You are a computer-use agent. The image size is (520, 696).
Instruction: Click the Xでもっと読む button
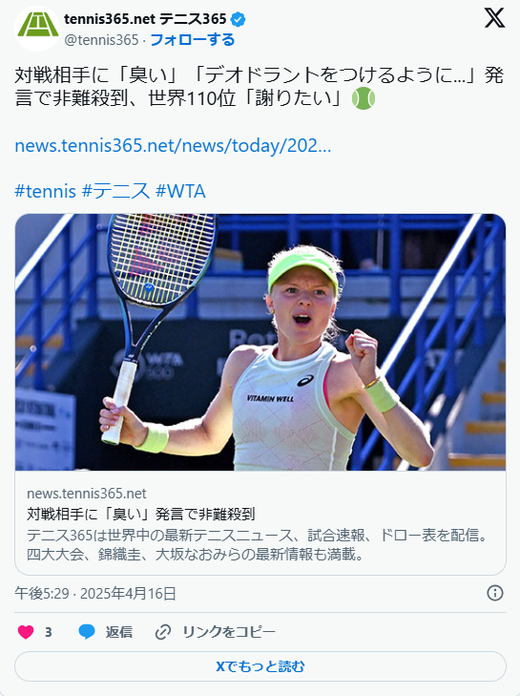pos(260,666)
